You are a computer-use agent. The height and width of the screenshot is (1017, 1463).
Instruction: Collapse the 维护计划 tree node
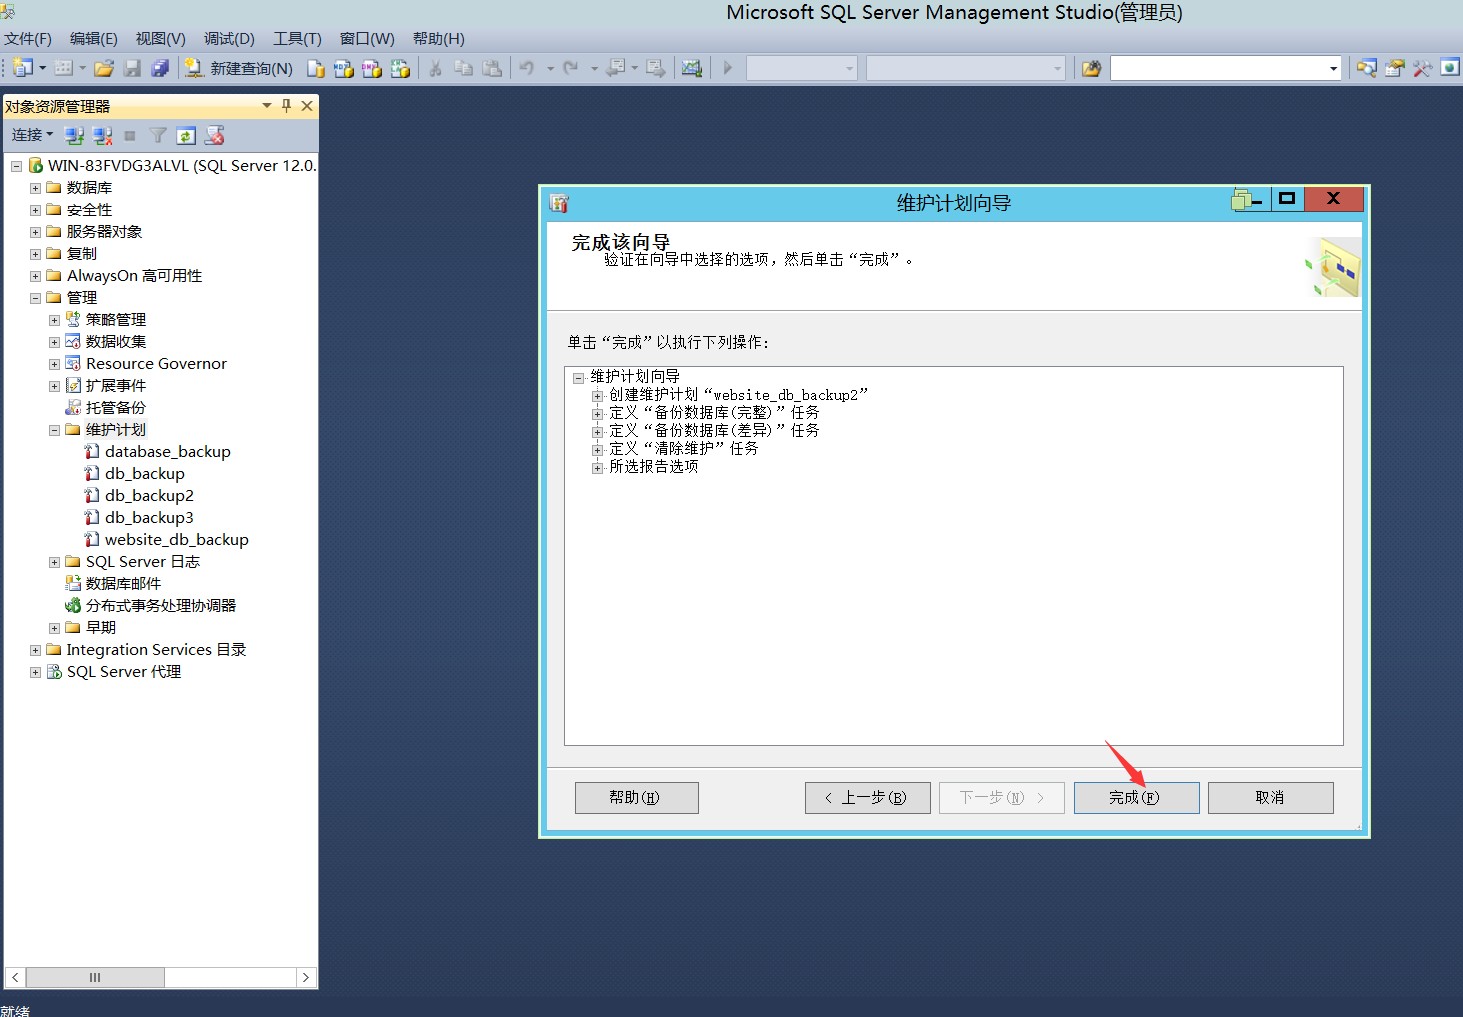tap(53, 429)
